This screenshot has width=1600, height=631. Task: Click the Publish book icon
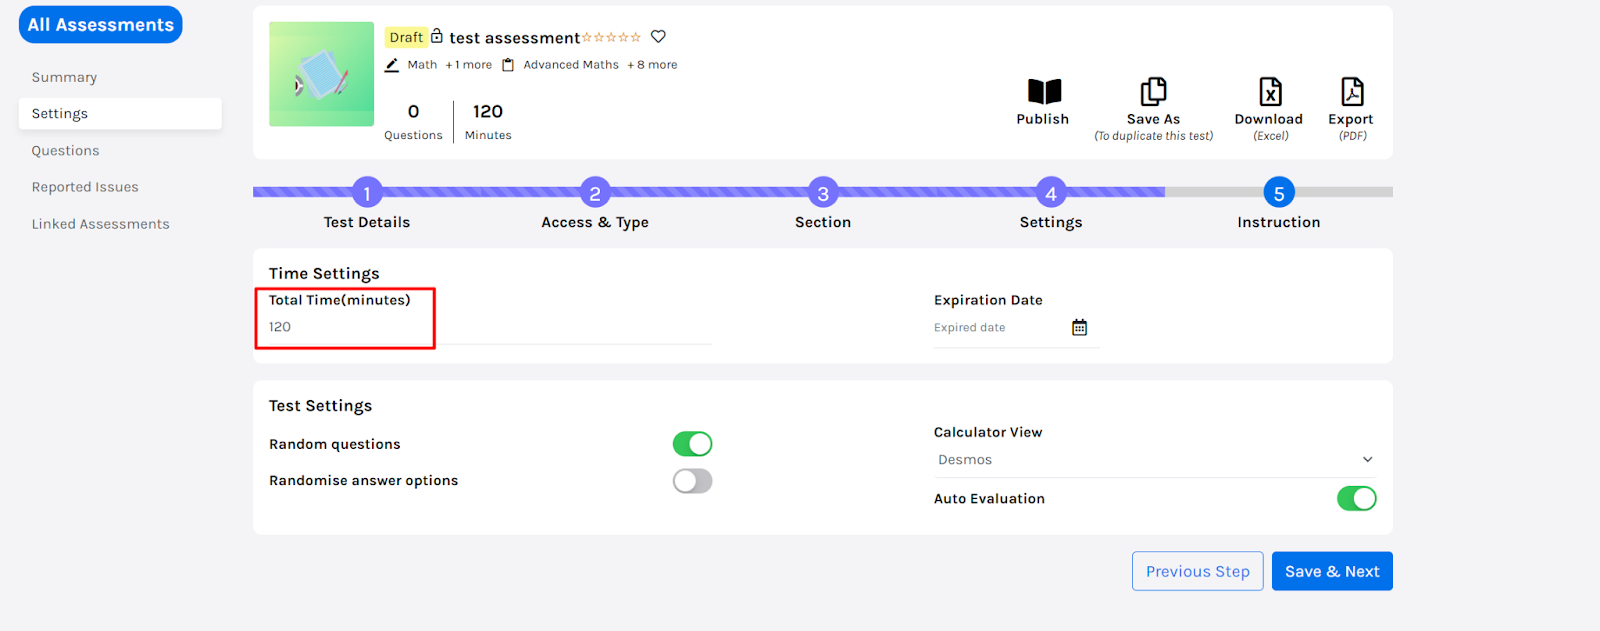tap(1043, 92)
